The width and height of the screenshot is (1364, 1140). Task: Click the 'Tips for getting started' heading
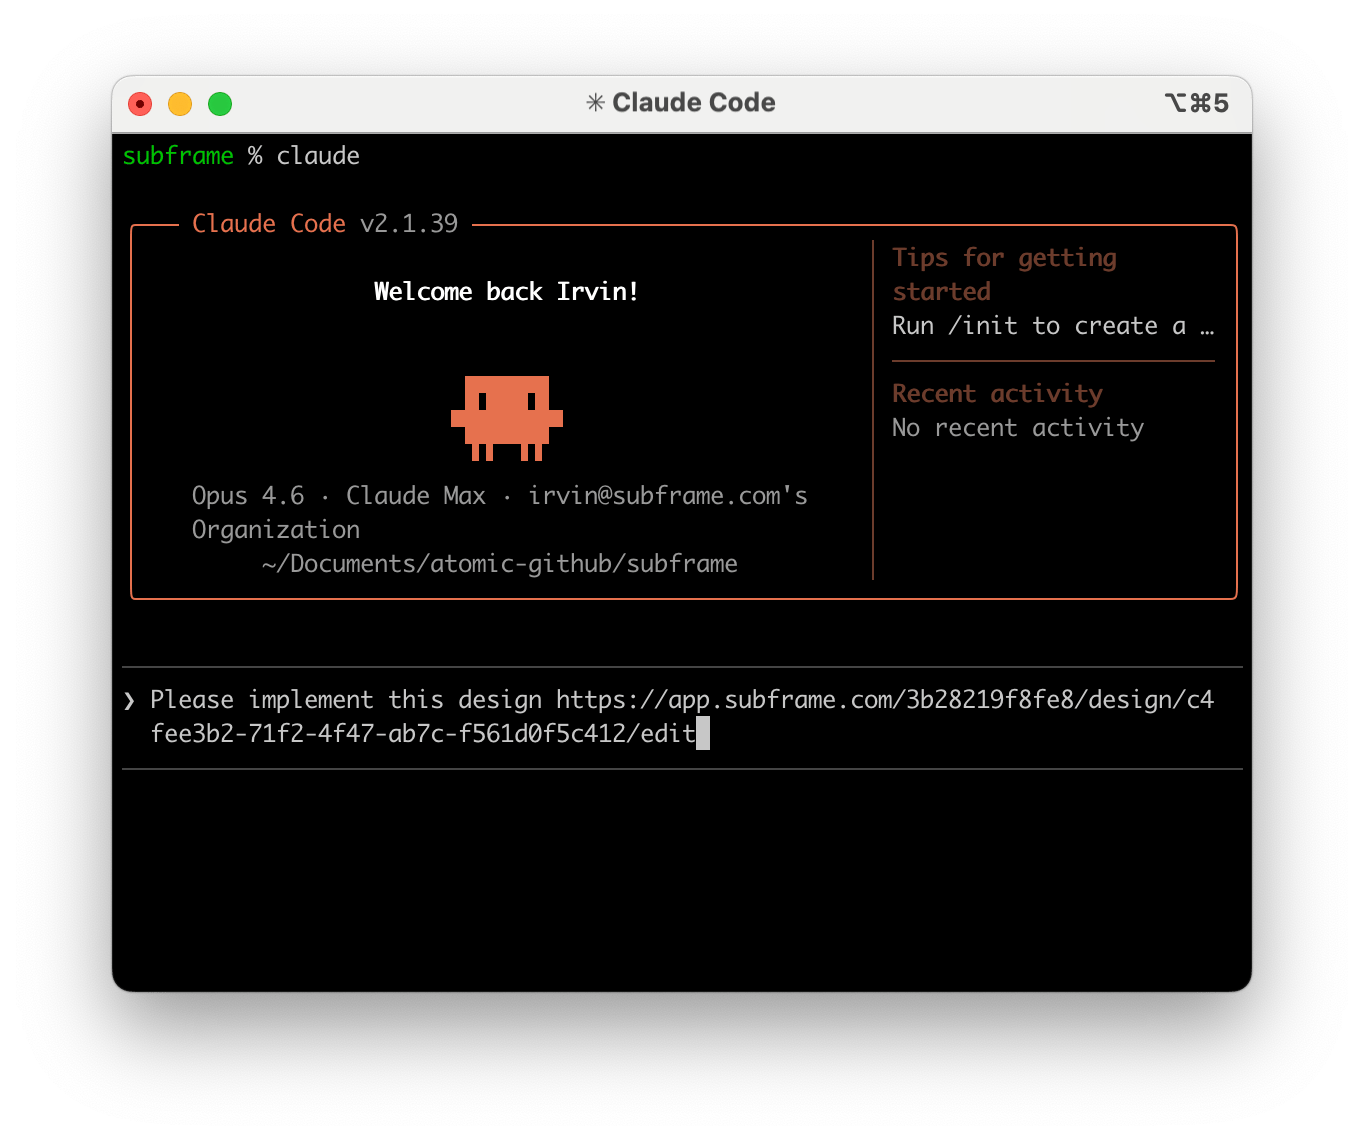[1004, 275]
